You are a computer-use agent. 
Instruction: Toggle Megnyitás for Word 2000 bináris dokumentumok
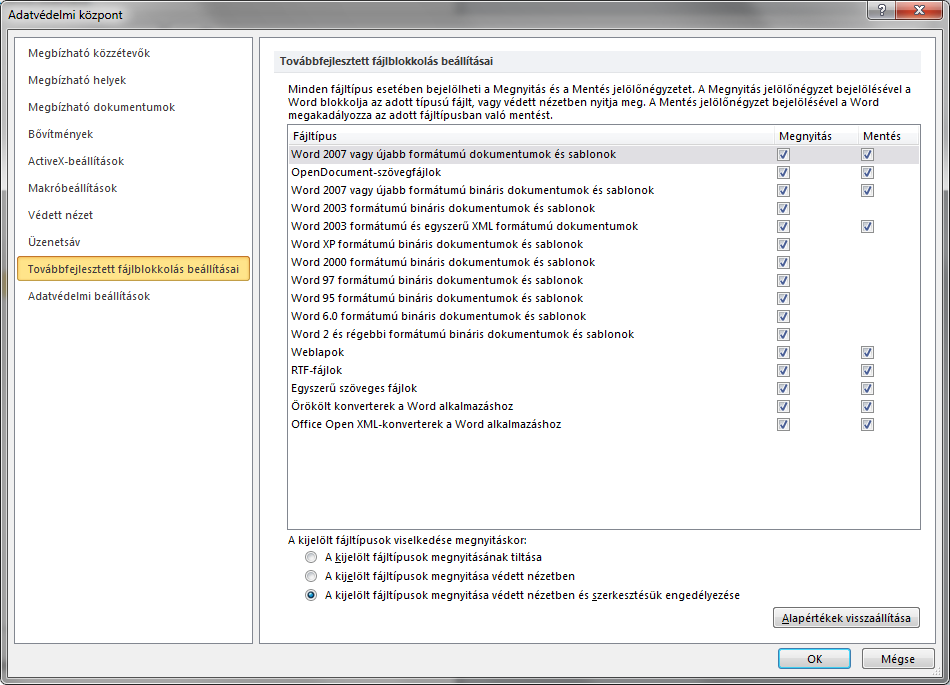783,262
